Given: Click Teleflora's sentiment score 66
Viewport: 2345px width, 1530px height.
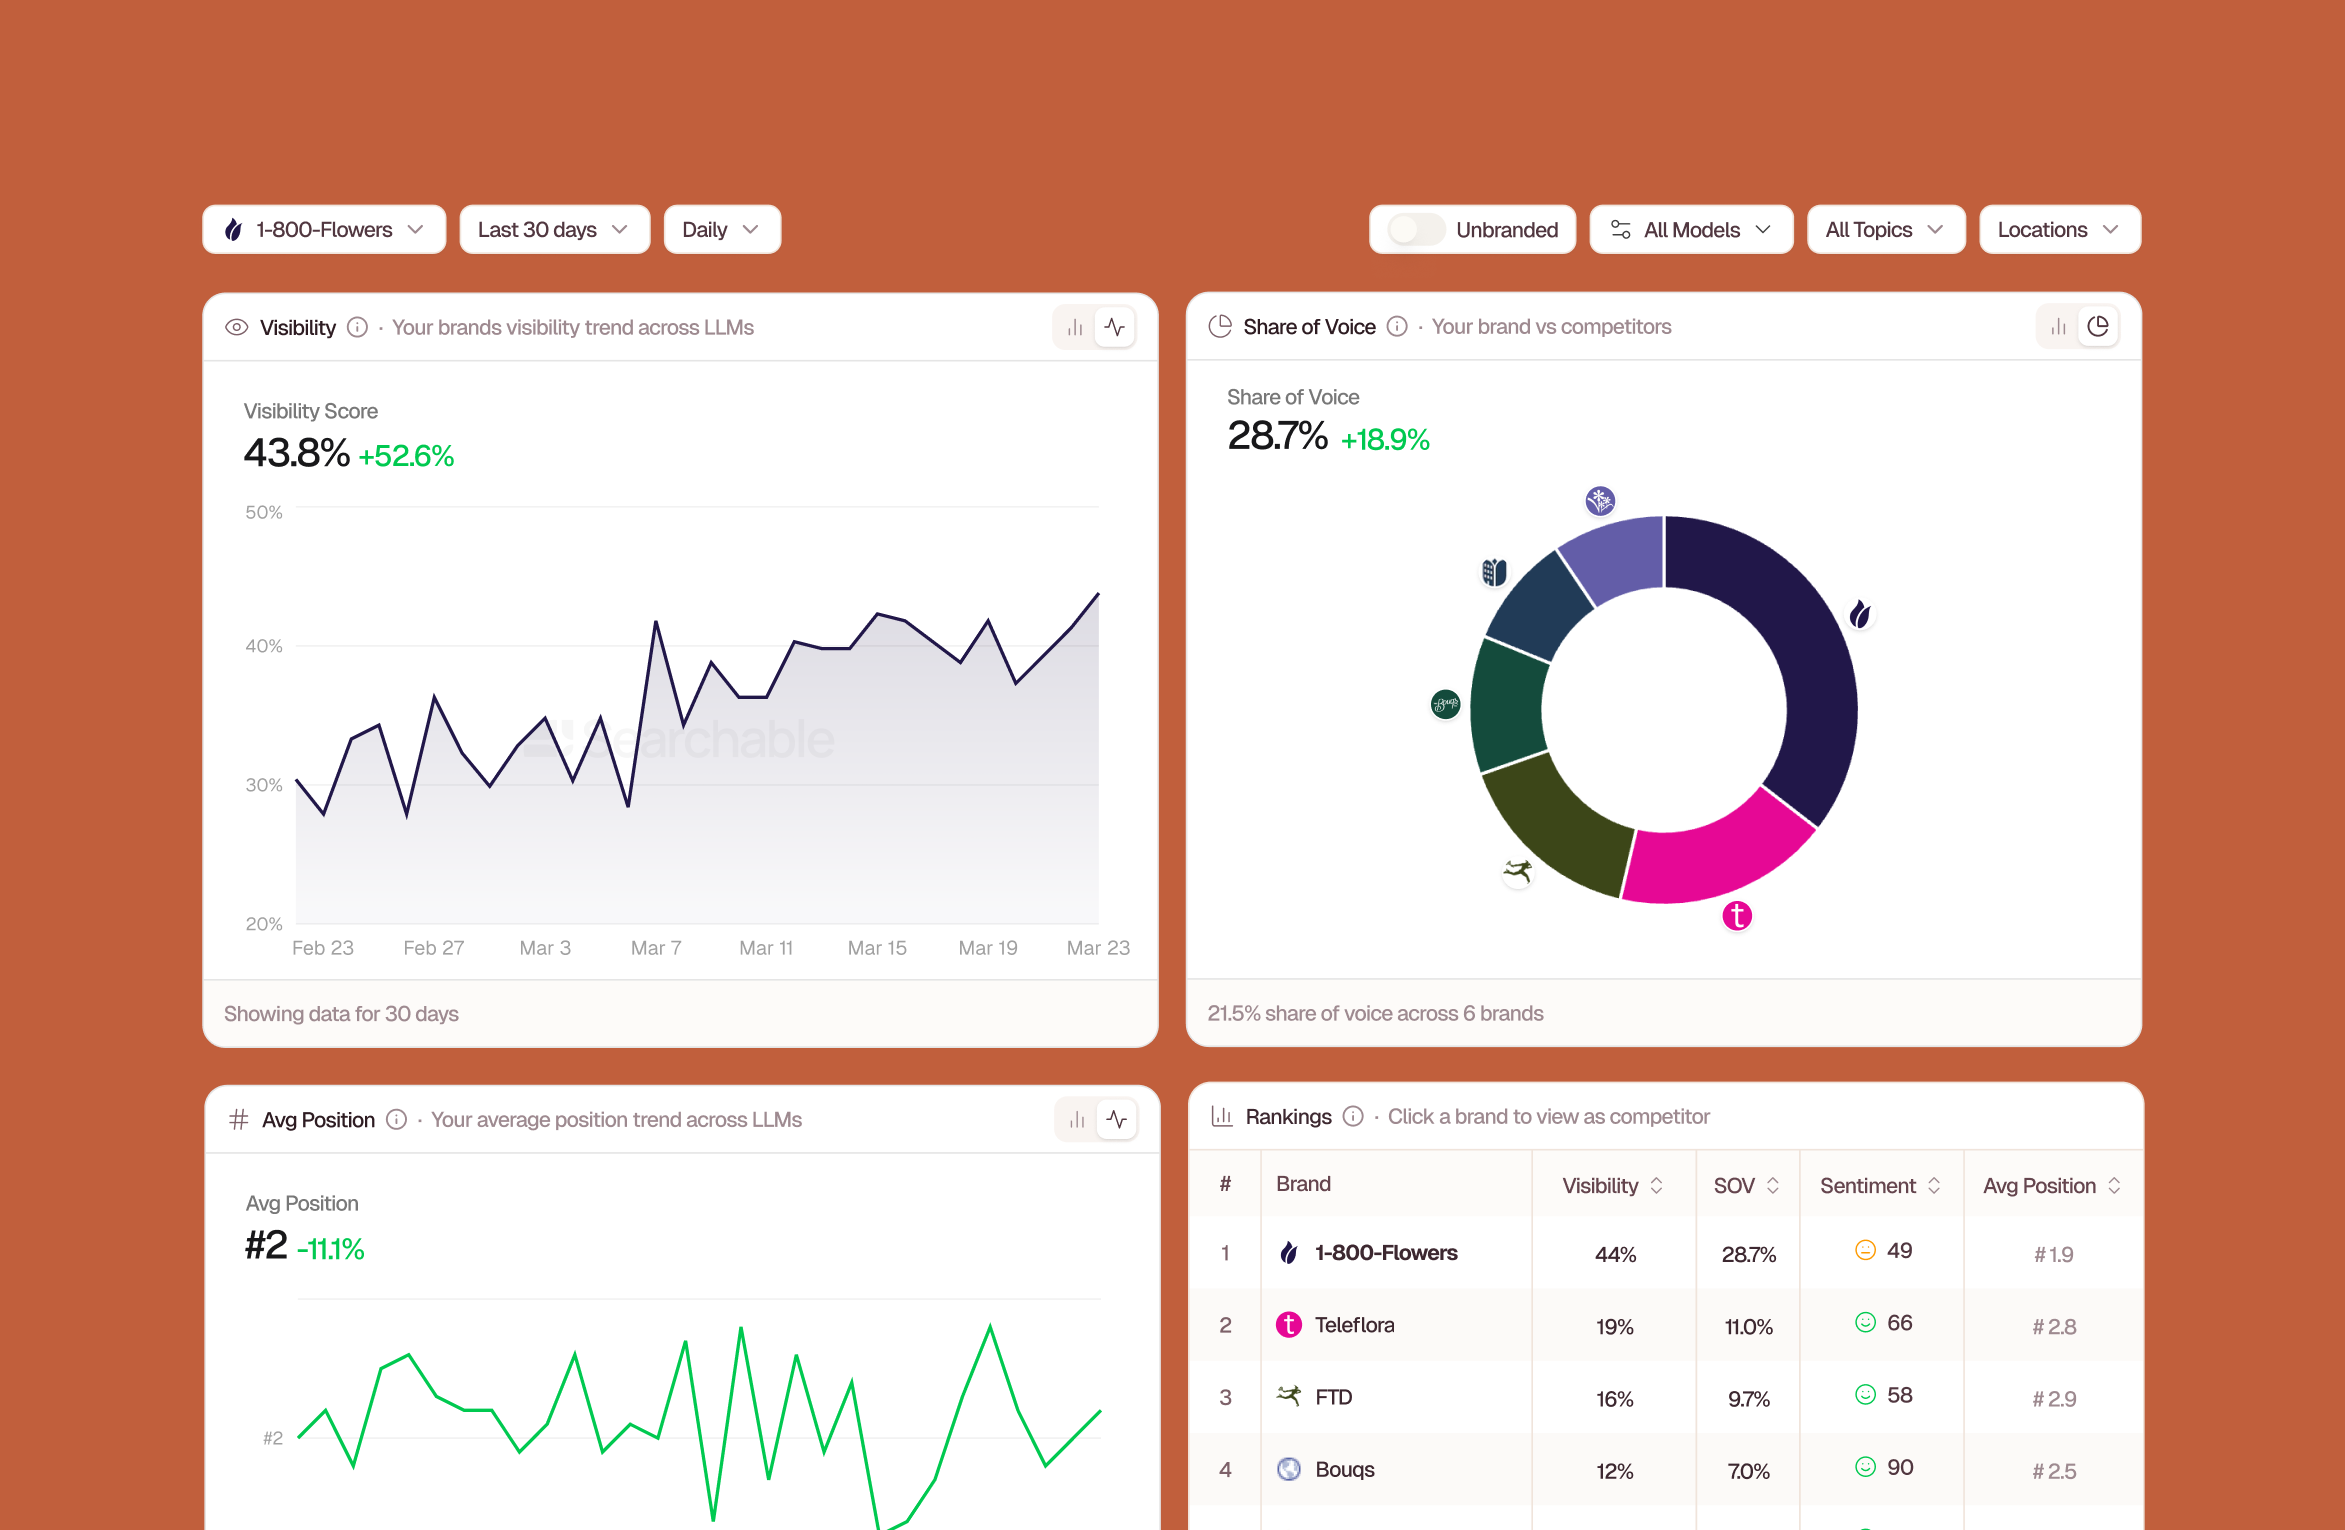Looking at the screenshot, I should pos(1899,1323).
